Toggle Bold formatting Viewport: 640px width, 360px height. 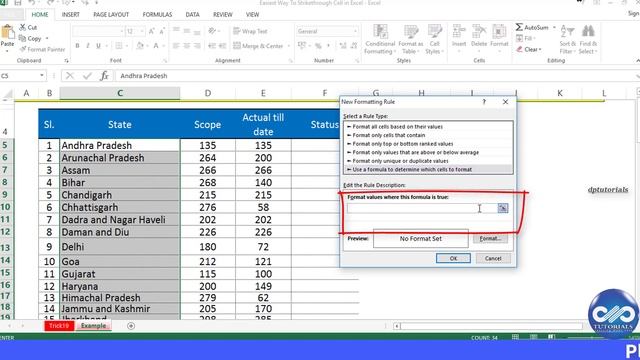click(77, 46)
